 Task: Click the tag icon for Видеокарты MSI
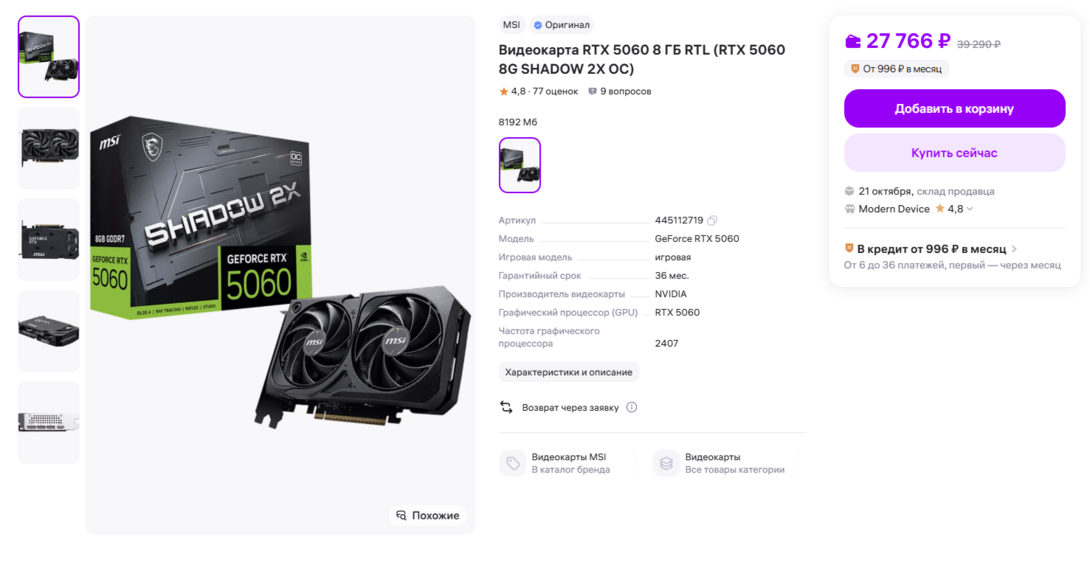(x=512, y=463)
